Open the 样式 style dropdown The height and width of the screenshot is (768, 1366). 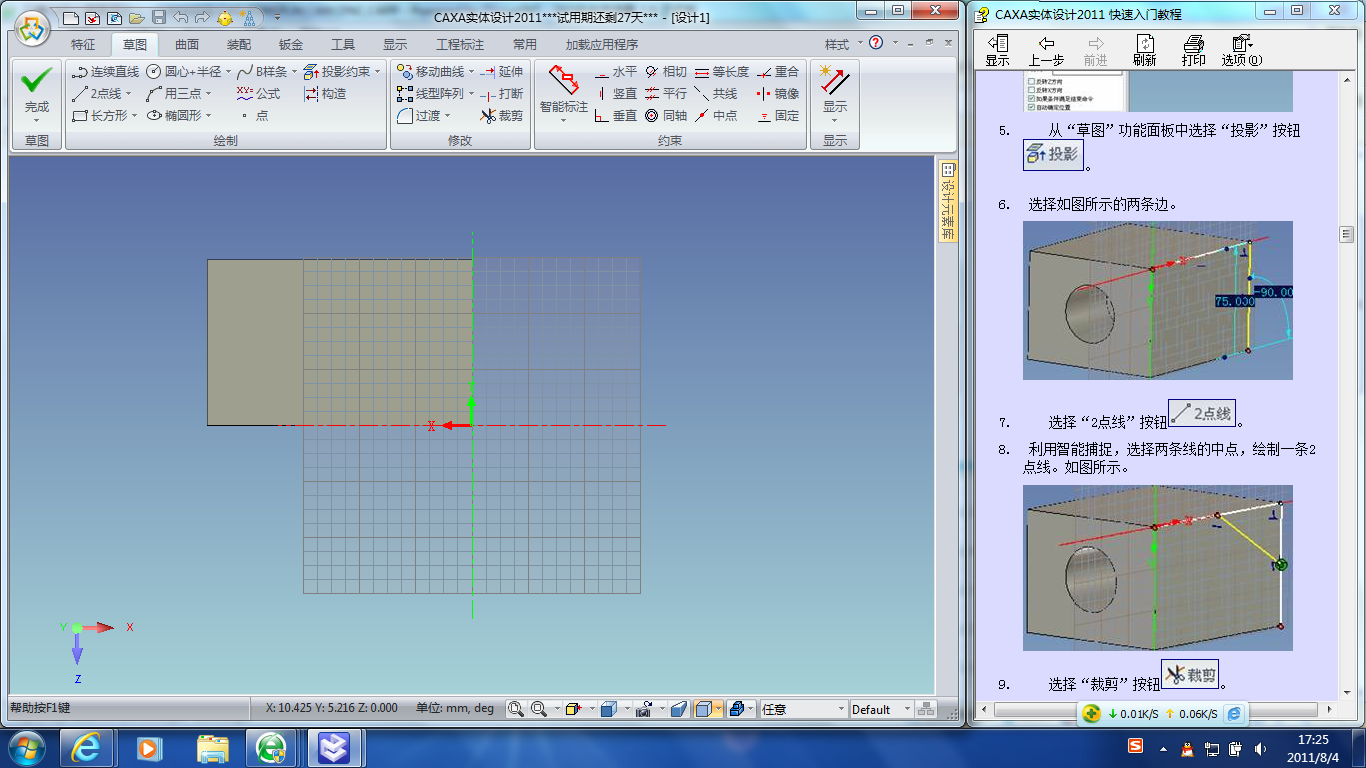(x=841, y=44)
